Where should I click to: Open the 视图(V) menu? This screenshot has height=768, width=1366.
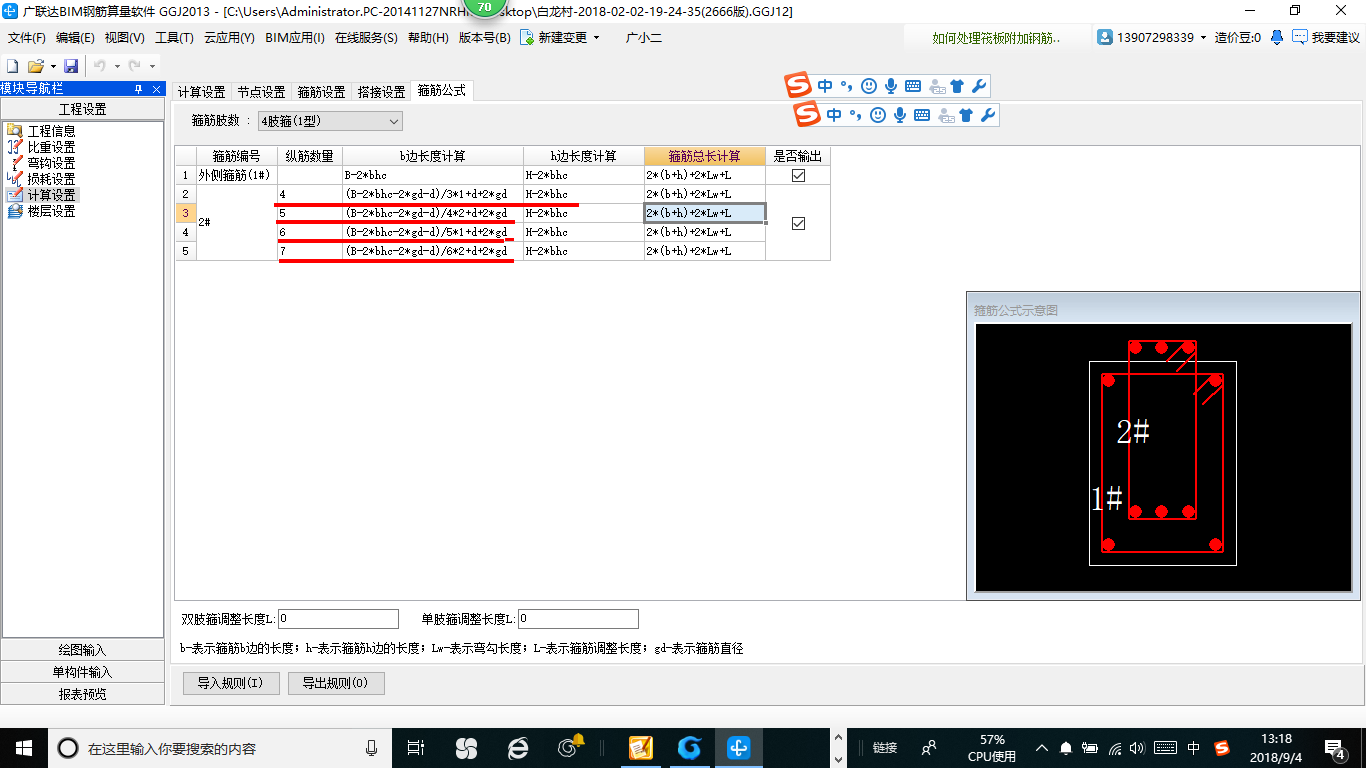point(124,38)
